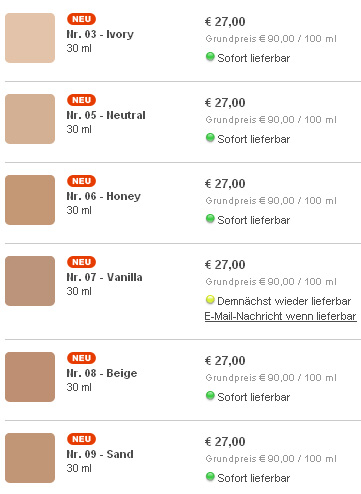
Task: Open the Nr. 08 - Beige product title
Action: coord(102,373)
